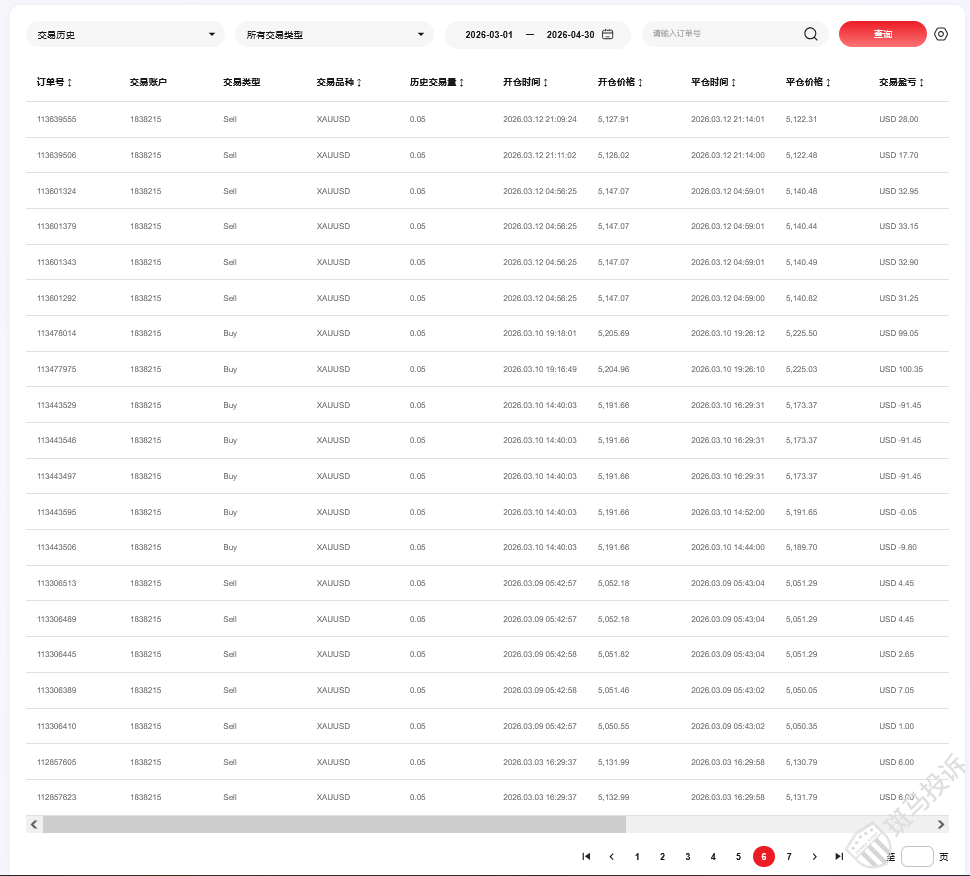Sort by 开仓时间 column arrow
This screenshot has width=970, height=876.
(546, 82)
